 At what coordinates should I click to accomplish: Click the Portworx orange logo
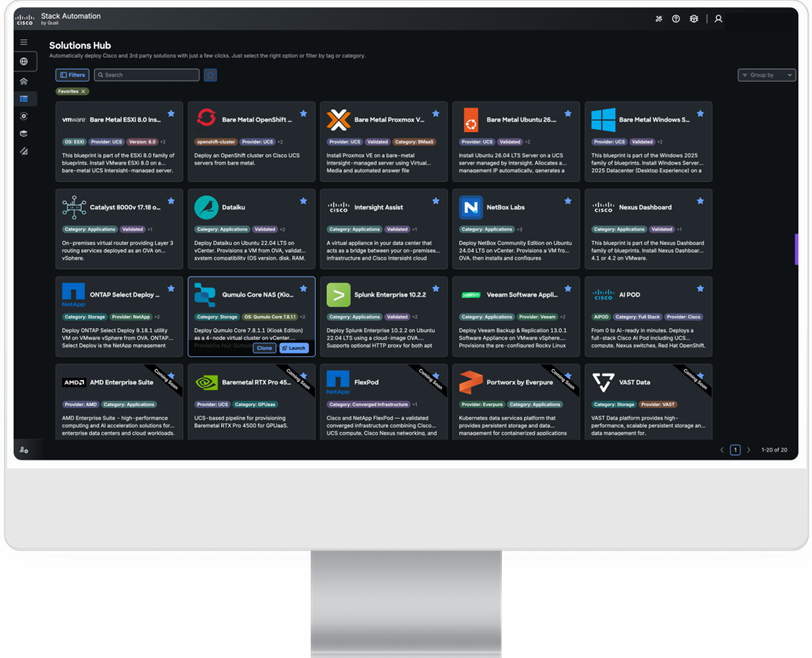(x=471, y=383)
